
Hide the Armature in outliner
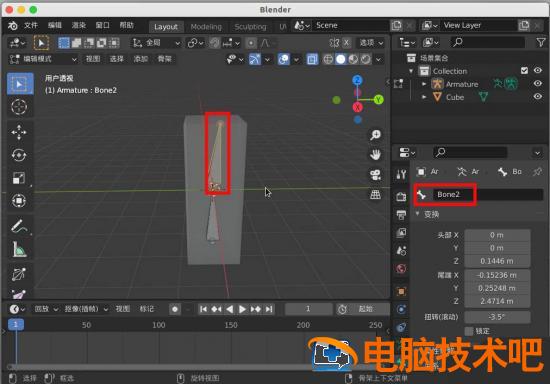pyautogui.click(x=537, y=84)
